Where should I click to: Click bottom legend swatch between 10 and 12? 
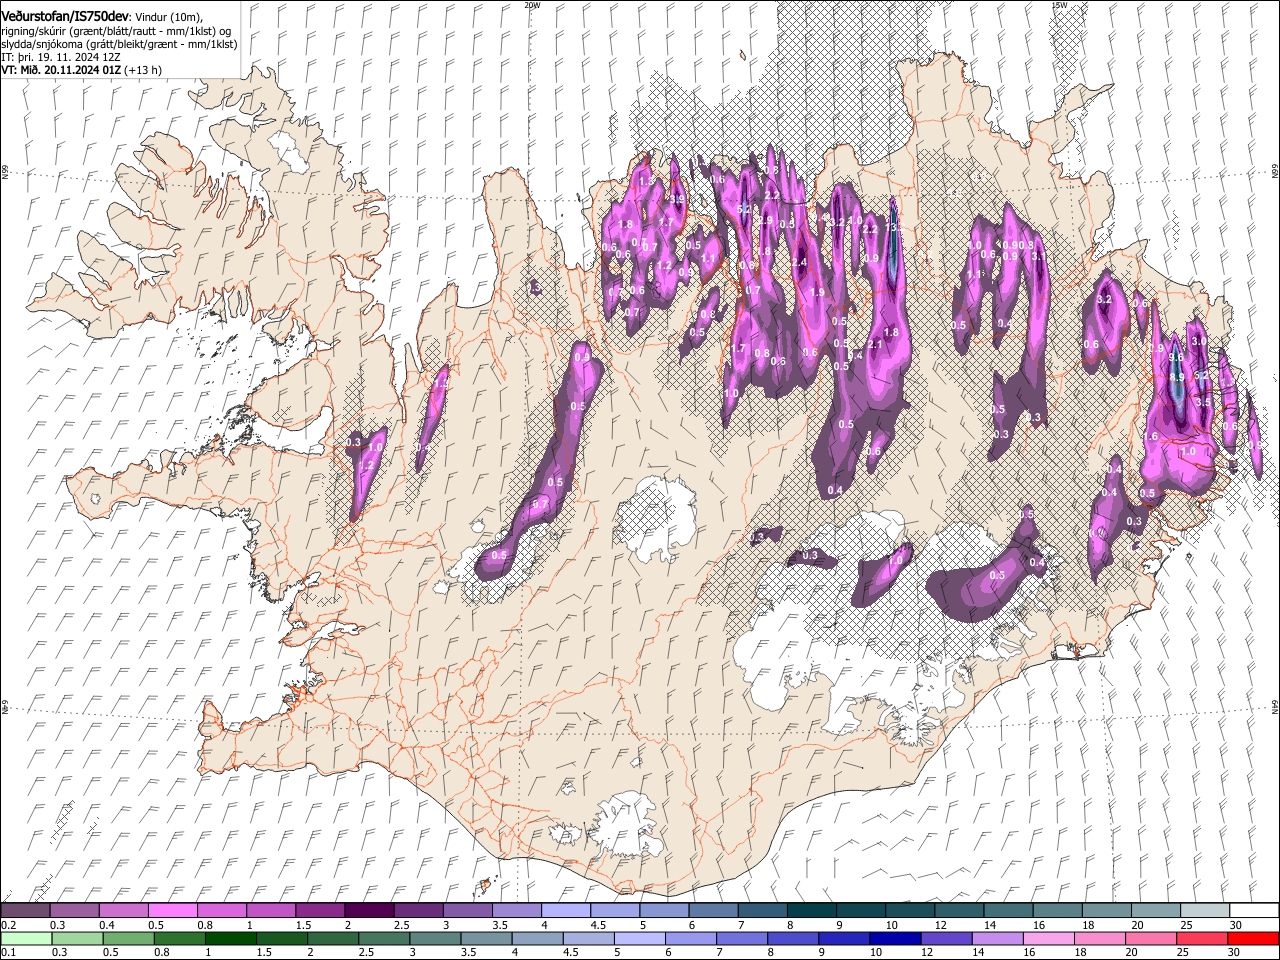pos(895,939)
